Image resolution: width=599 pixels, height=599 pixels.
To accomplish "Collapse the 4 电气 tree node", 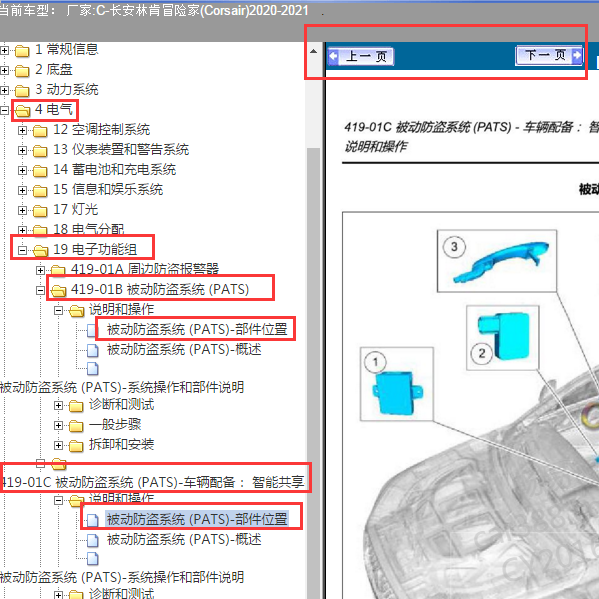I will 5,110.
